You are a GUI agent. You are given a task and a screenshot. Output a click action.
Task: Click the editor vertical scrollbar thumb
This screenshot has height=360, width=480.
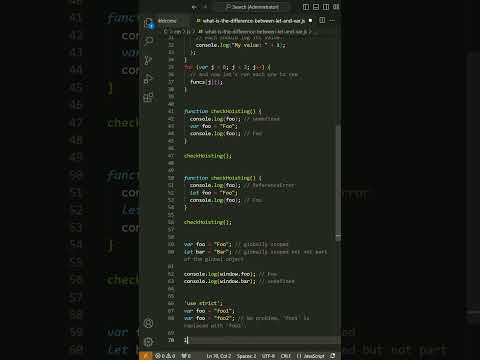click(338, 182)
